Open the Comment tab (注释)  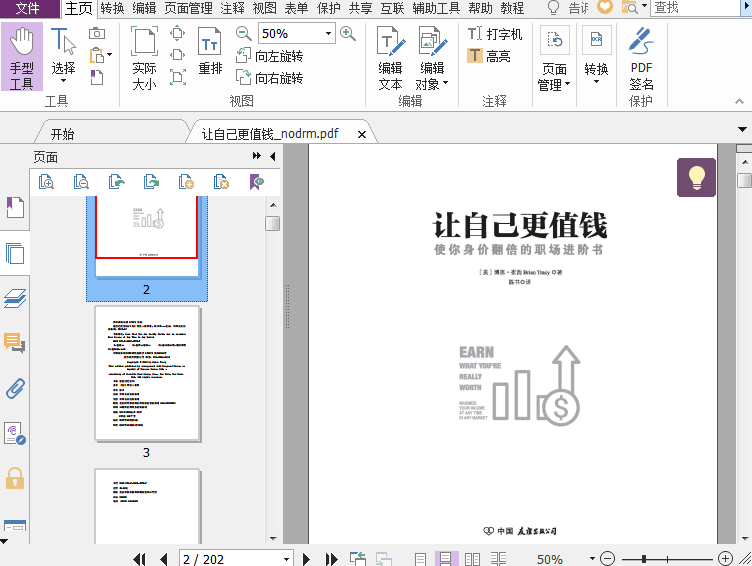tap(233, 8)
